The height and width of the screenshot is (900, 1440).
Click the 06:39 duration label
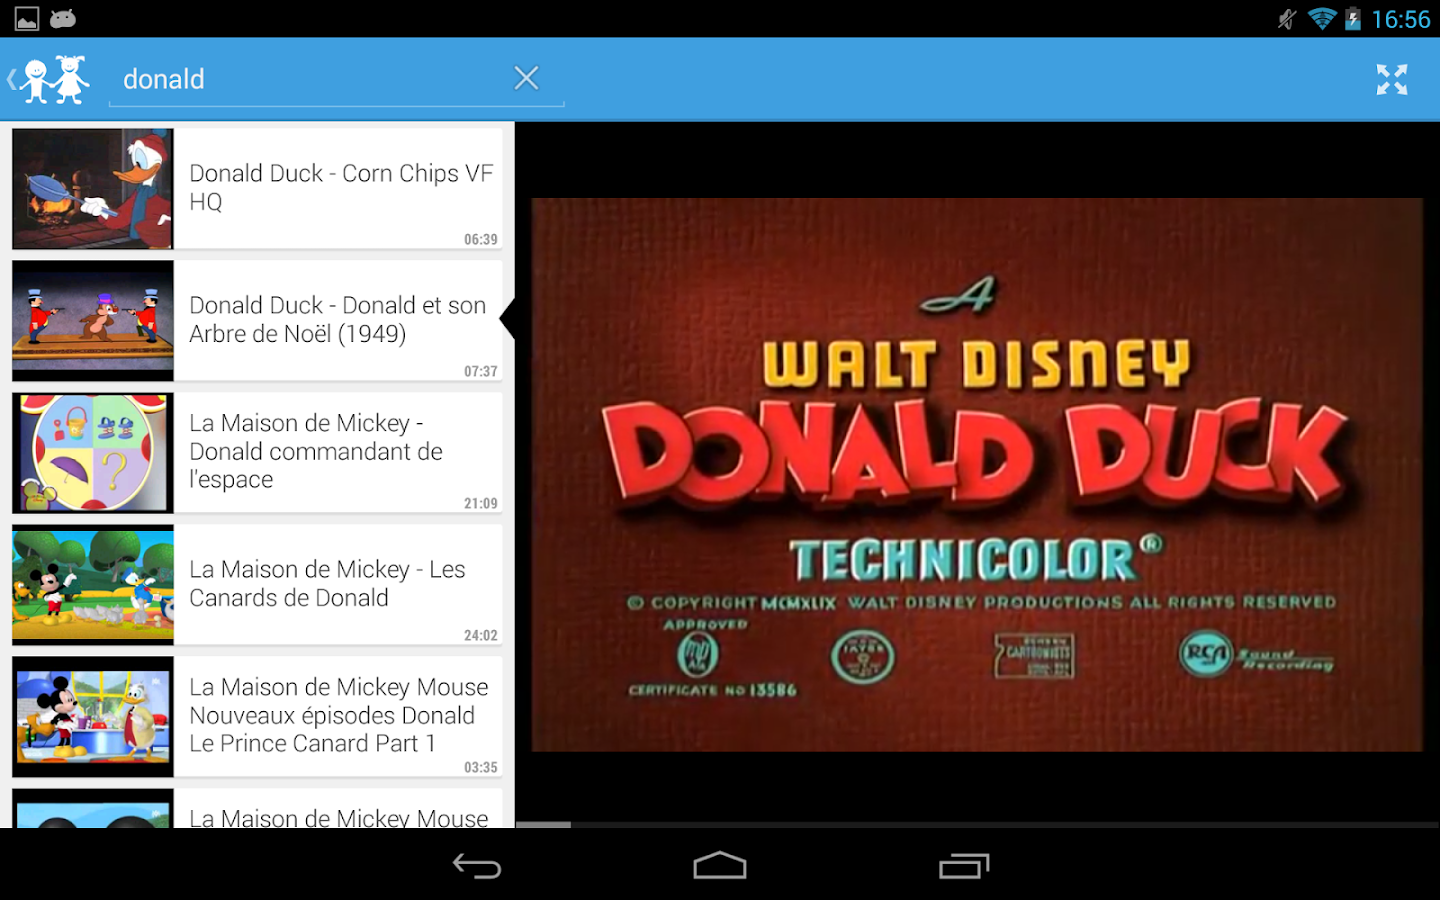tap(481, 239)
